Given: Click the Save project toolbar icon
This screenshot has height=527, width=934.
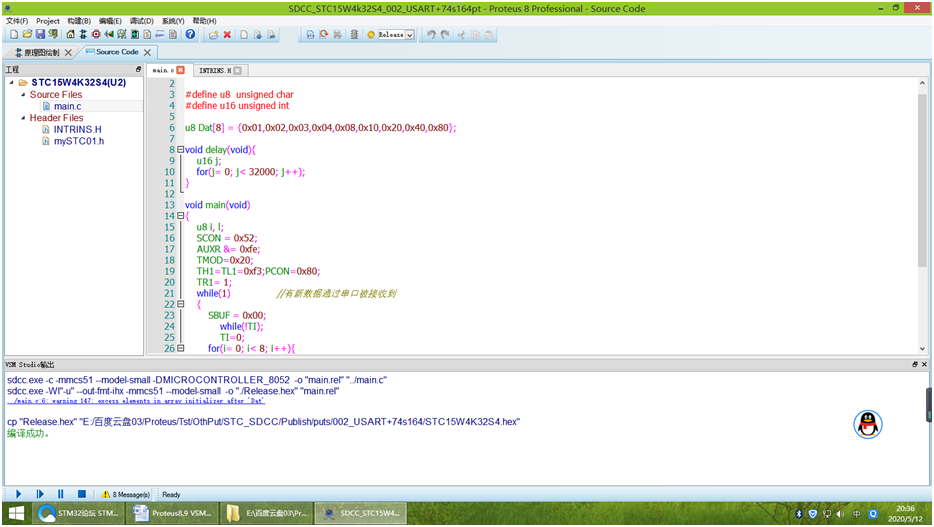Looking at the screenshot, I should 40,35.
